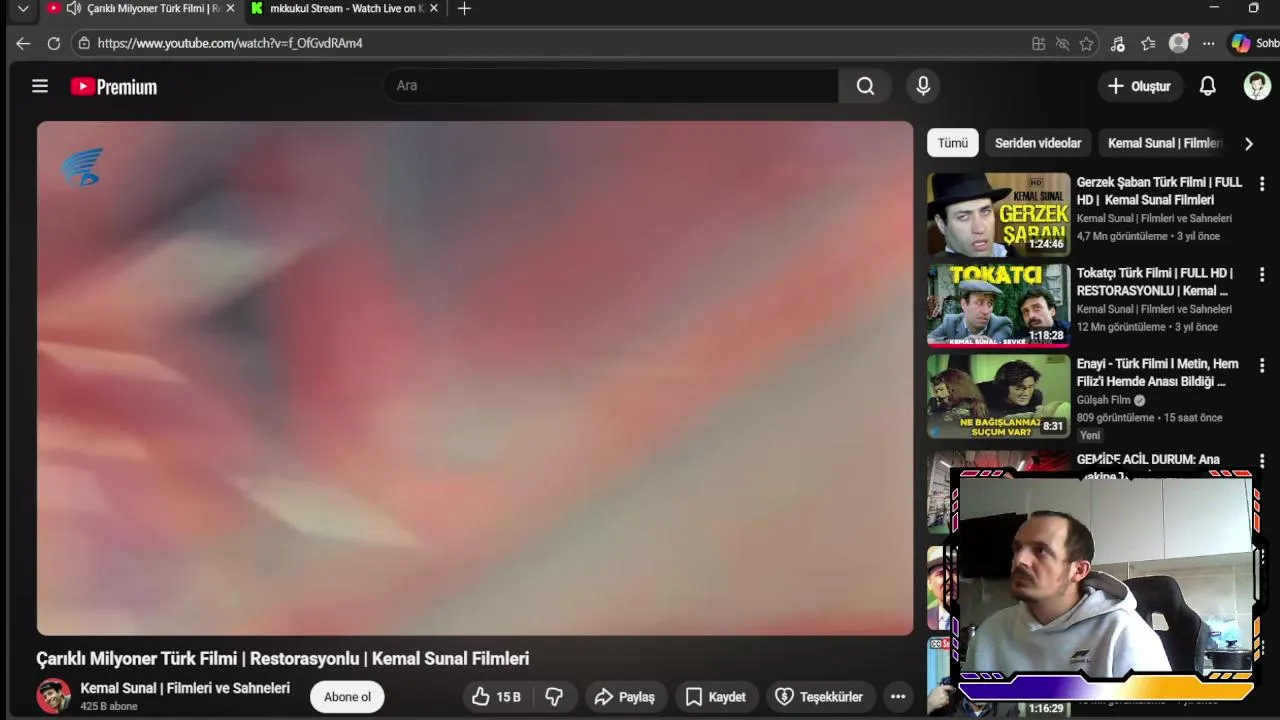
Task: Add page to favorites star
Action: click(1086, 44)
